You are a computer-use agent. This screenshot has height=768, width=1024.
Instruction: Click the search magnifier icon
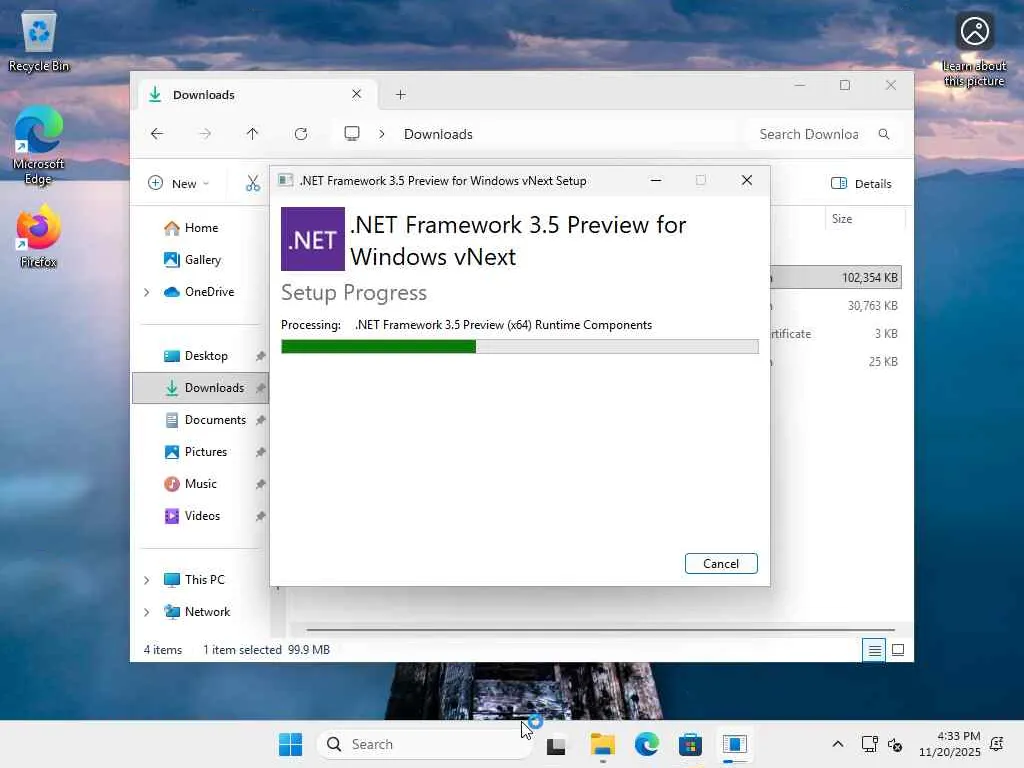[884, 134]
